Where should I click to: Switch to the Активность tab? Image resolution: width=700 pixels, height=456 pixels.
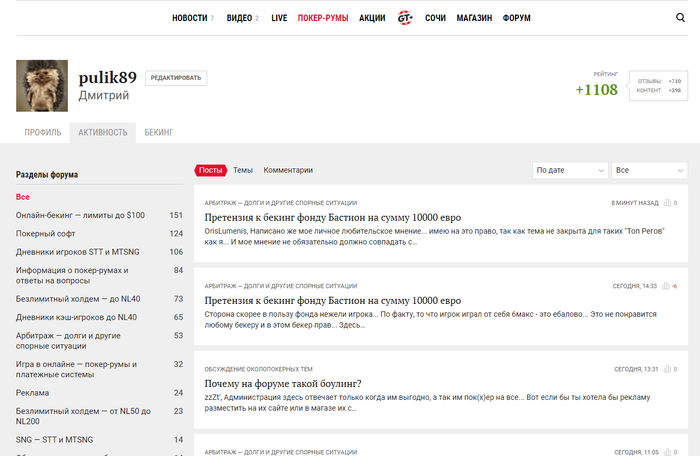[x=103, y=133]
